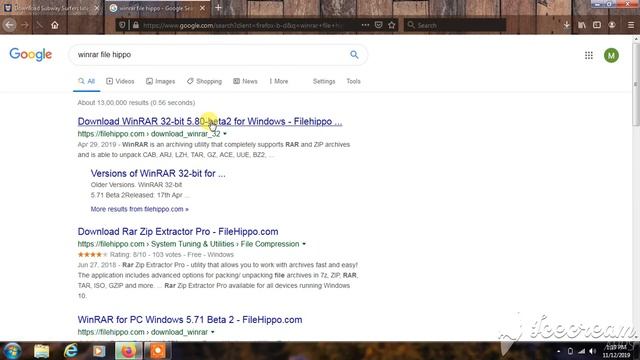Open network signal tray icon
This screenshot has height=360, width=640.
click(582, 351)
